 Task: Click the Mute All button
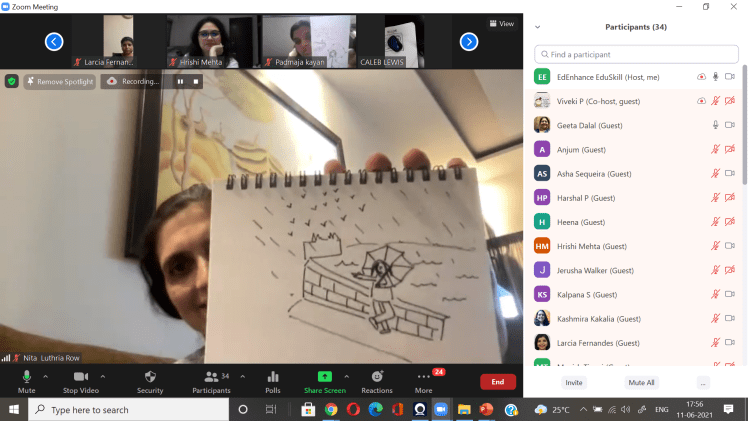[641, 382]
